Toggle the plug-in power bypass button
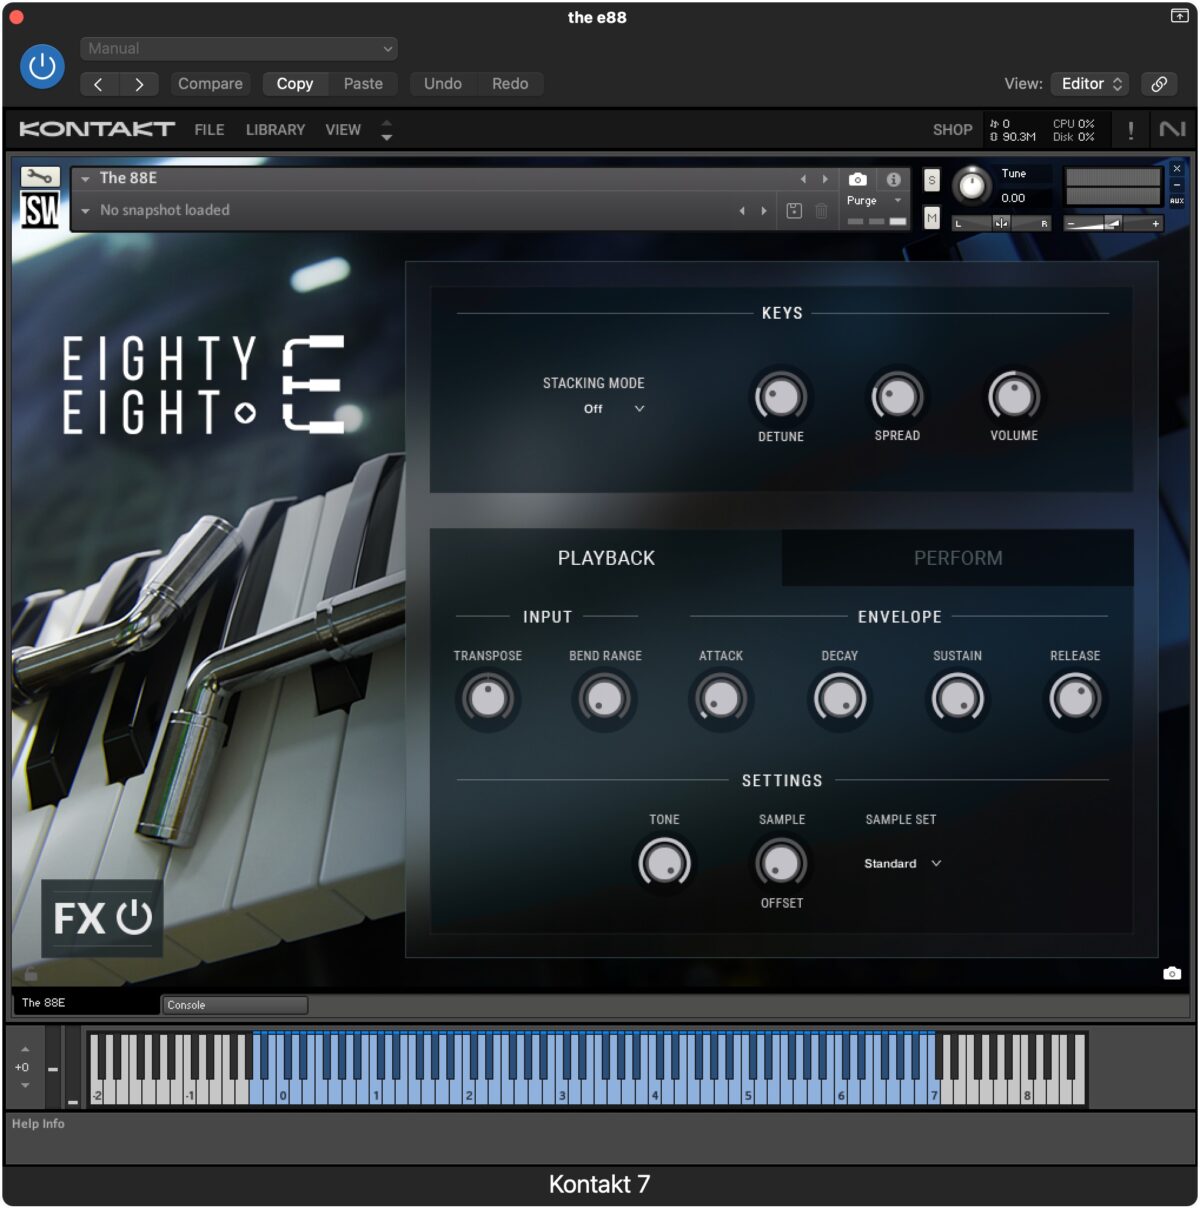The width and height of the screenshot is (1200, 1208). pos(42,67)
